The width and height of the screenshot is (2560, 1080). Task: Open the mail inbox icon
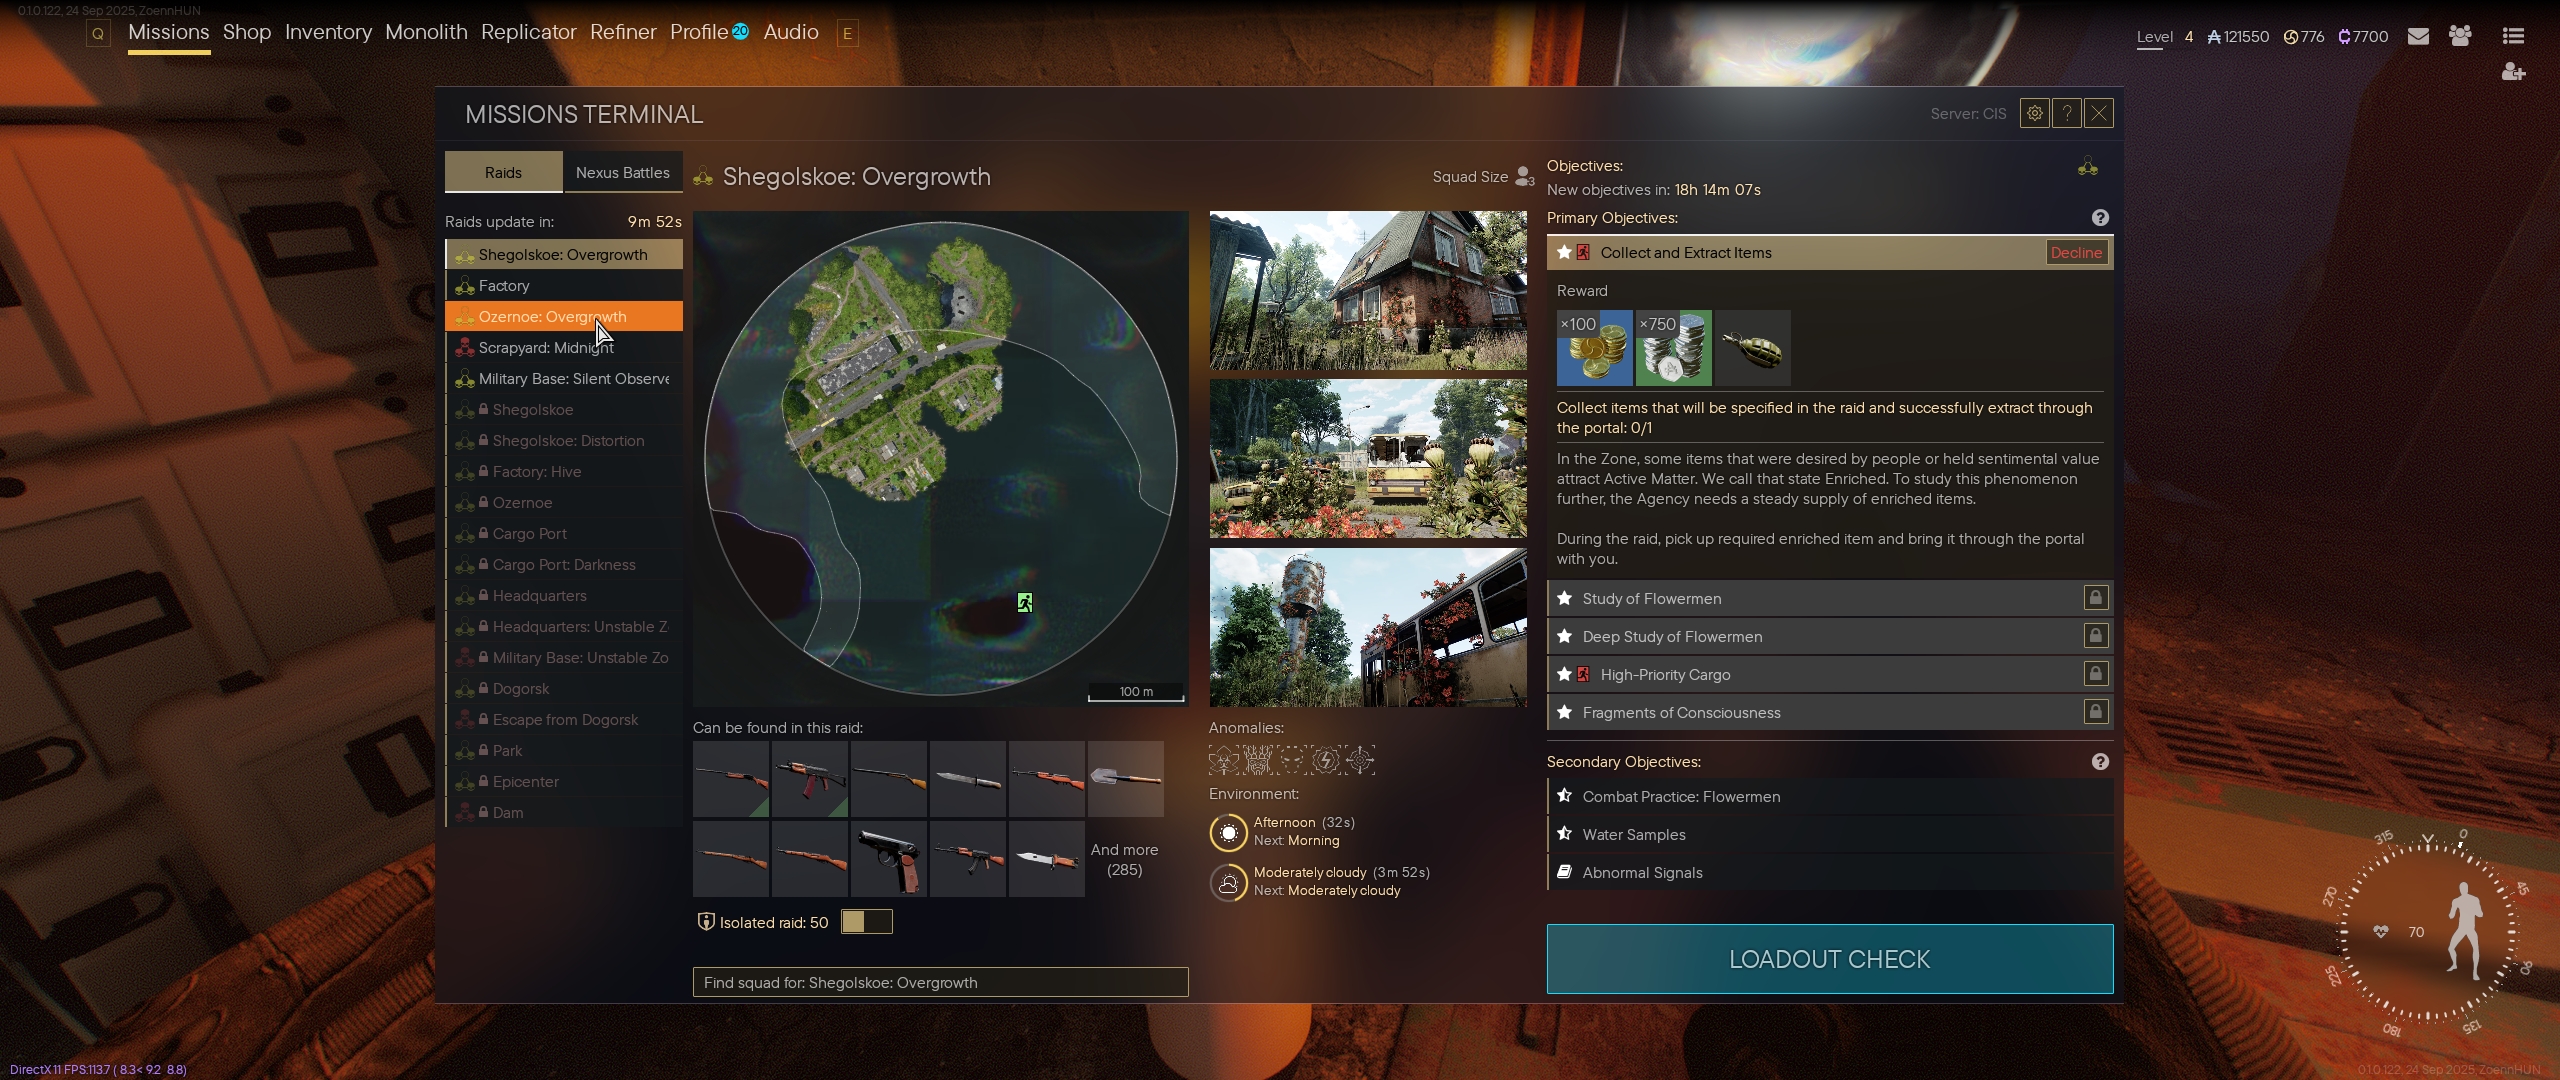[2418, 36]
